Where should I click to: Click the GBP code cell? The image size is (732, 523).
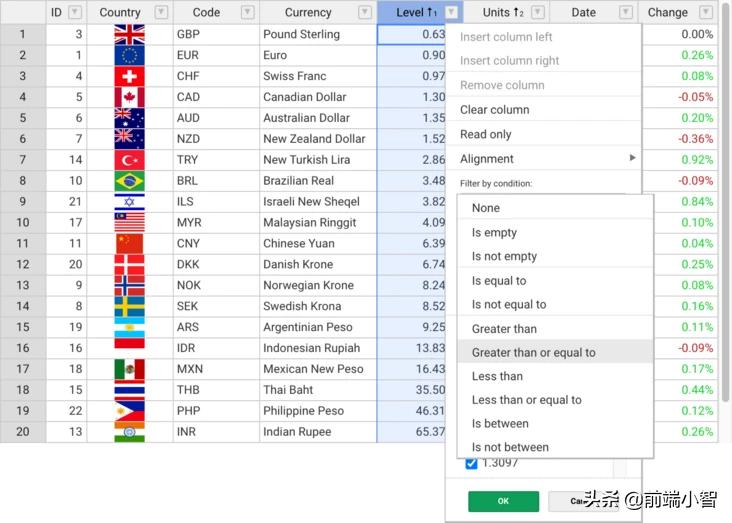pos(216,35)
